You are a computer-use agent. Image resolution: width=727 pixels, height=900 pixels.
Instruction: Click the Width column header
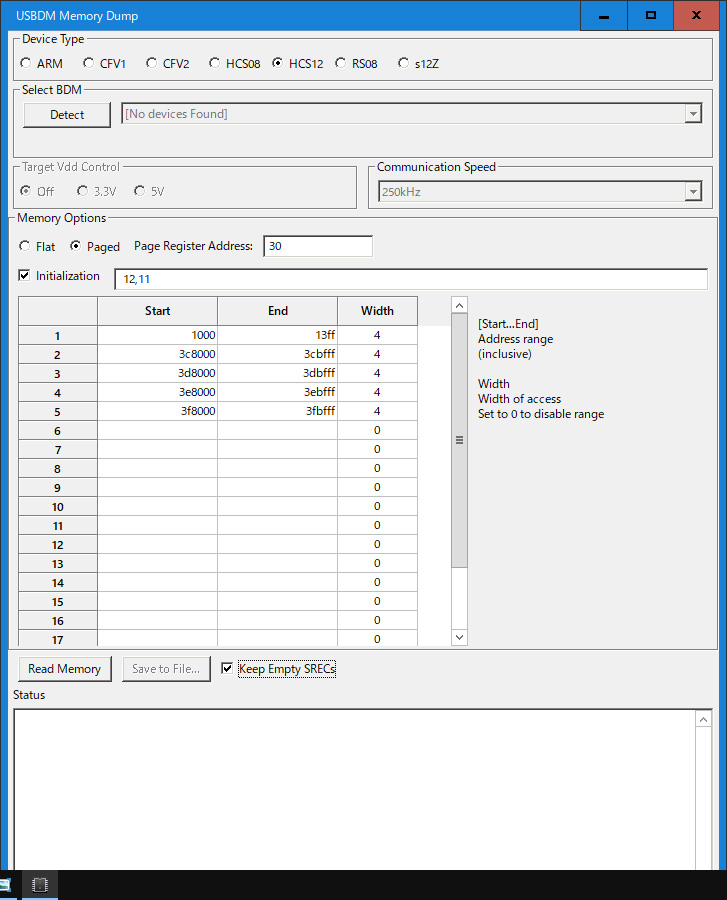point(378,311)
